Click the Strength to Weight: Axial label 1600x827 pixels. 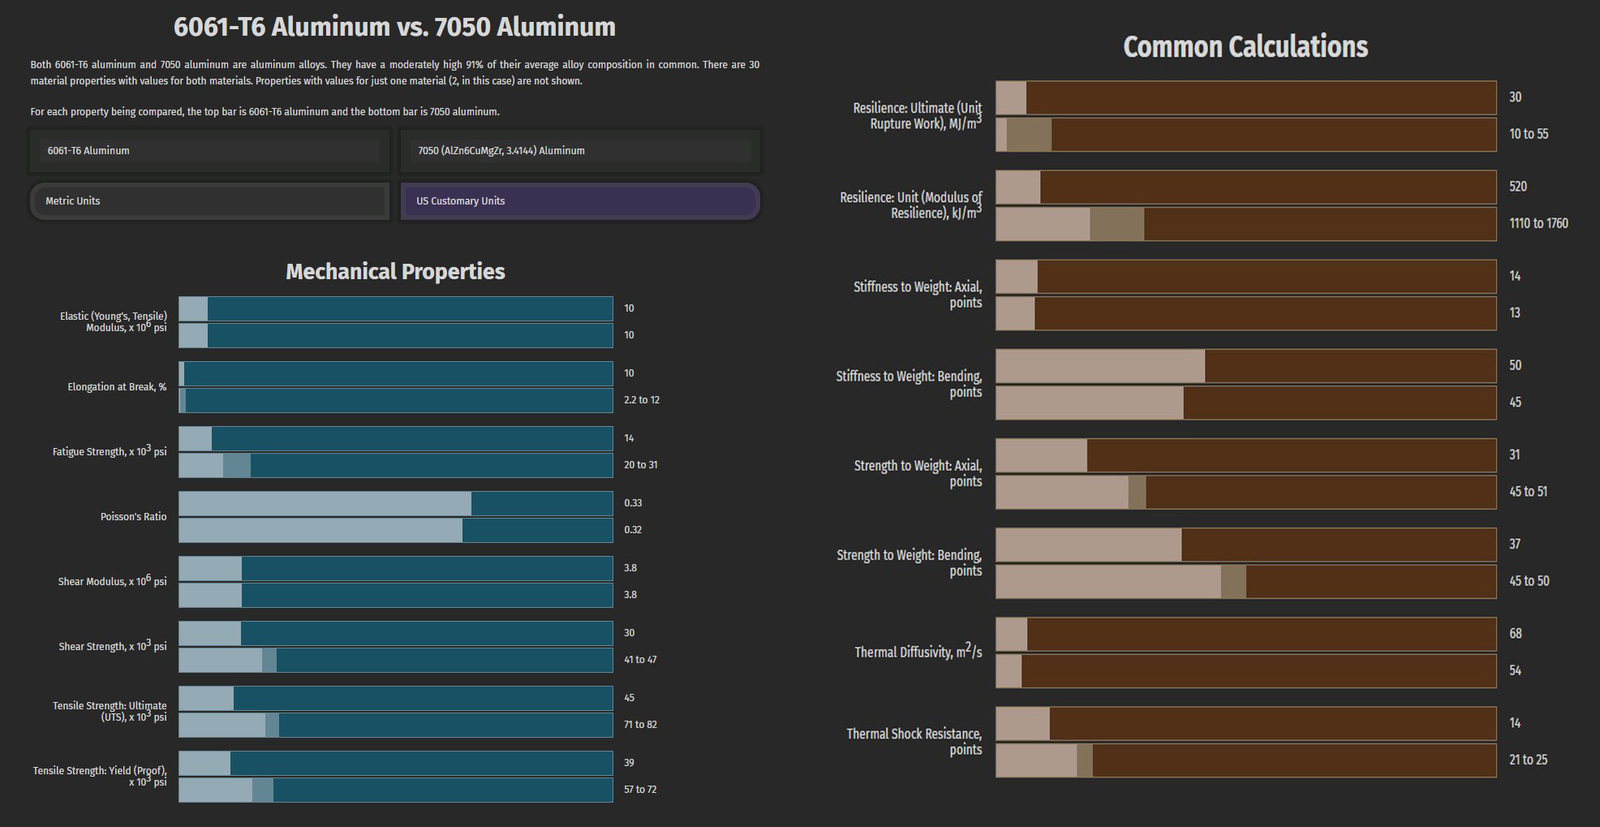point(918,474)
